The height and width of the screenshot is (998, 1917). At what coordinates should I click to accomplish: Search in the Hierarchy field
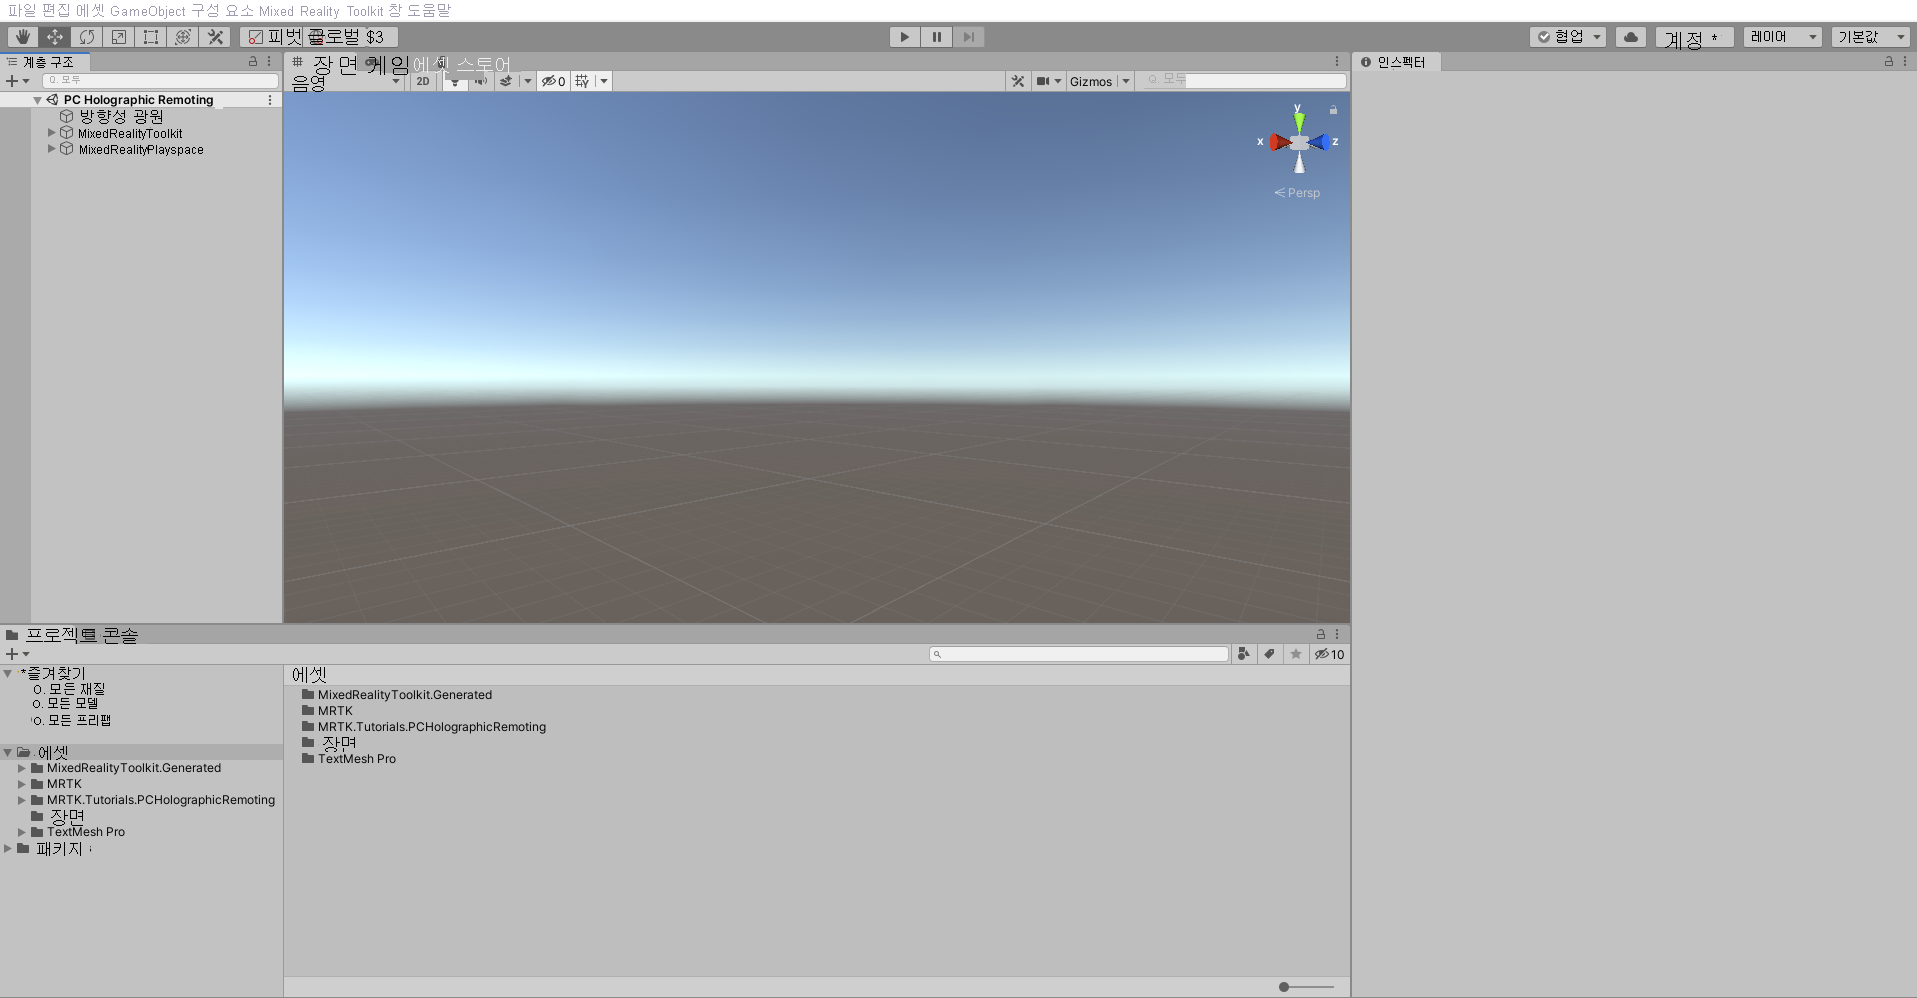160,81
